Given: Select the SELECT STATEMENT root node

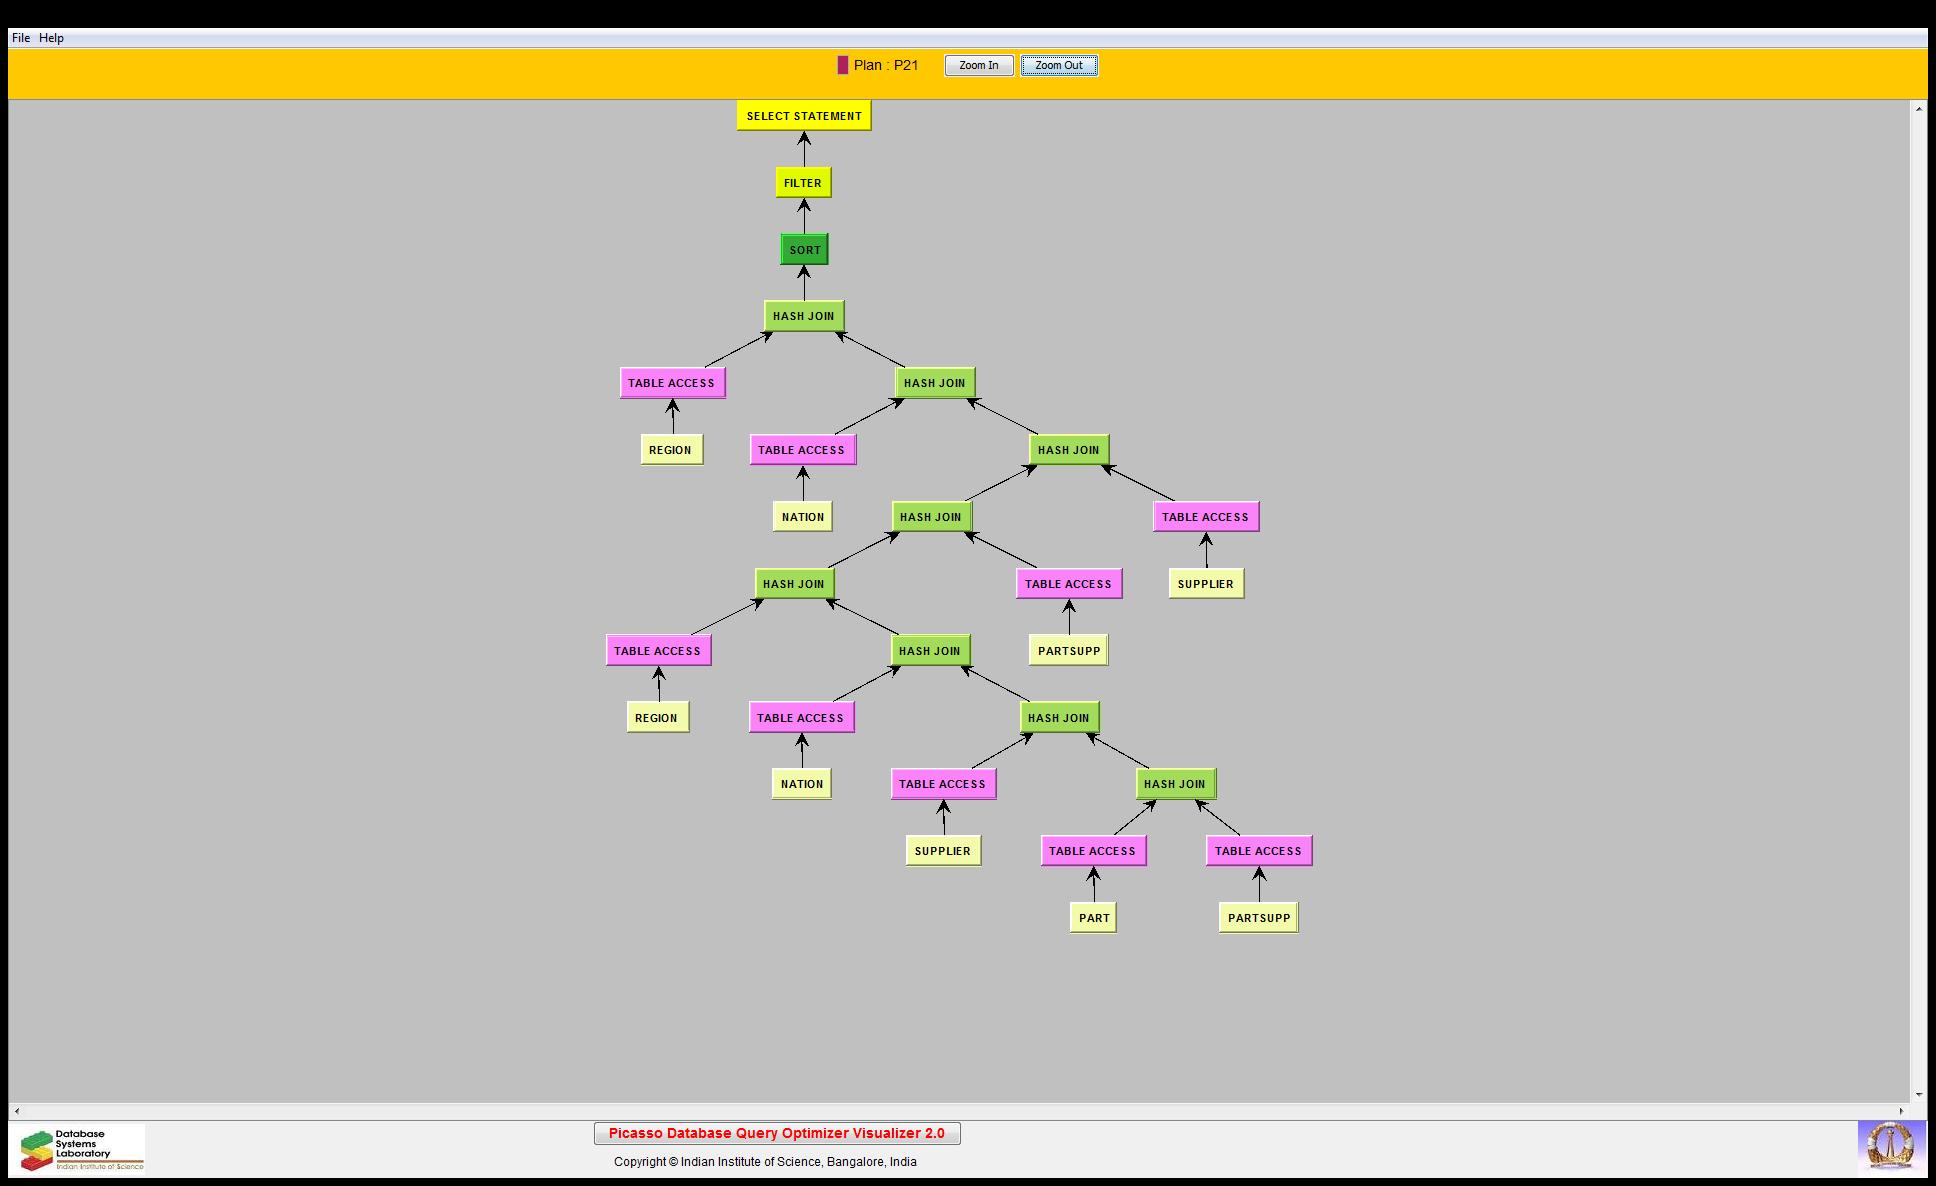Looking at the screenshot, I should click(x=803, y=116).
